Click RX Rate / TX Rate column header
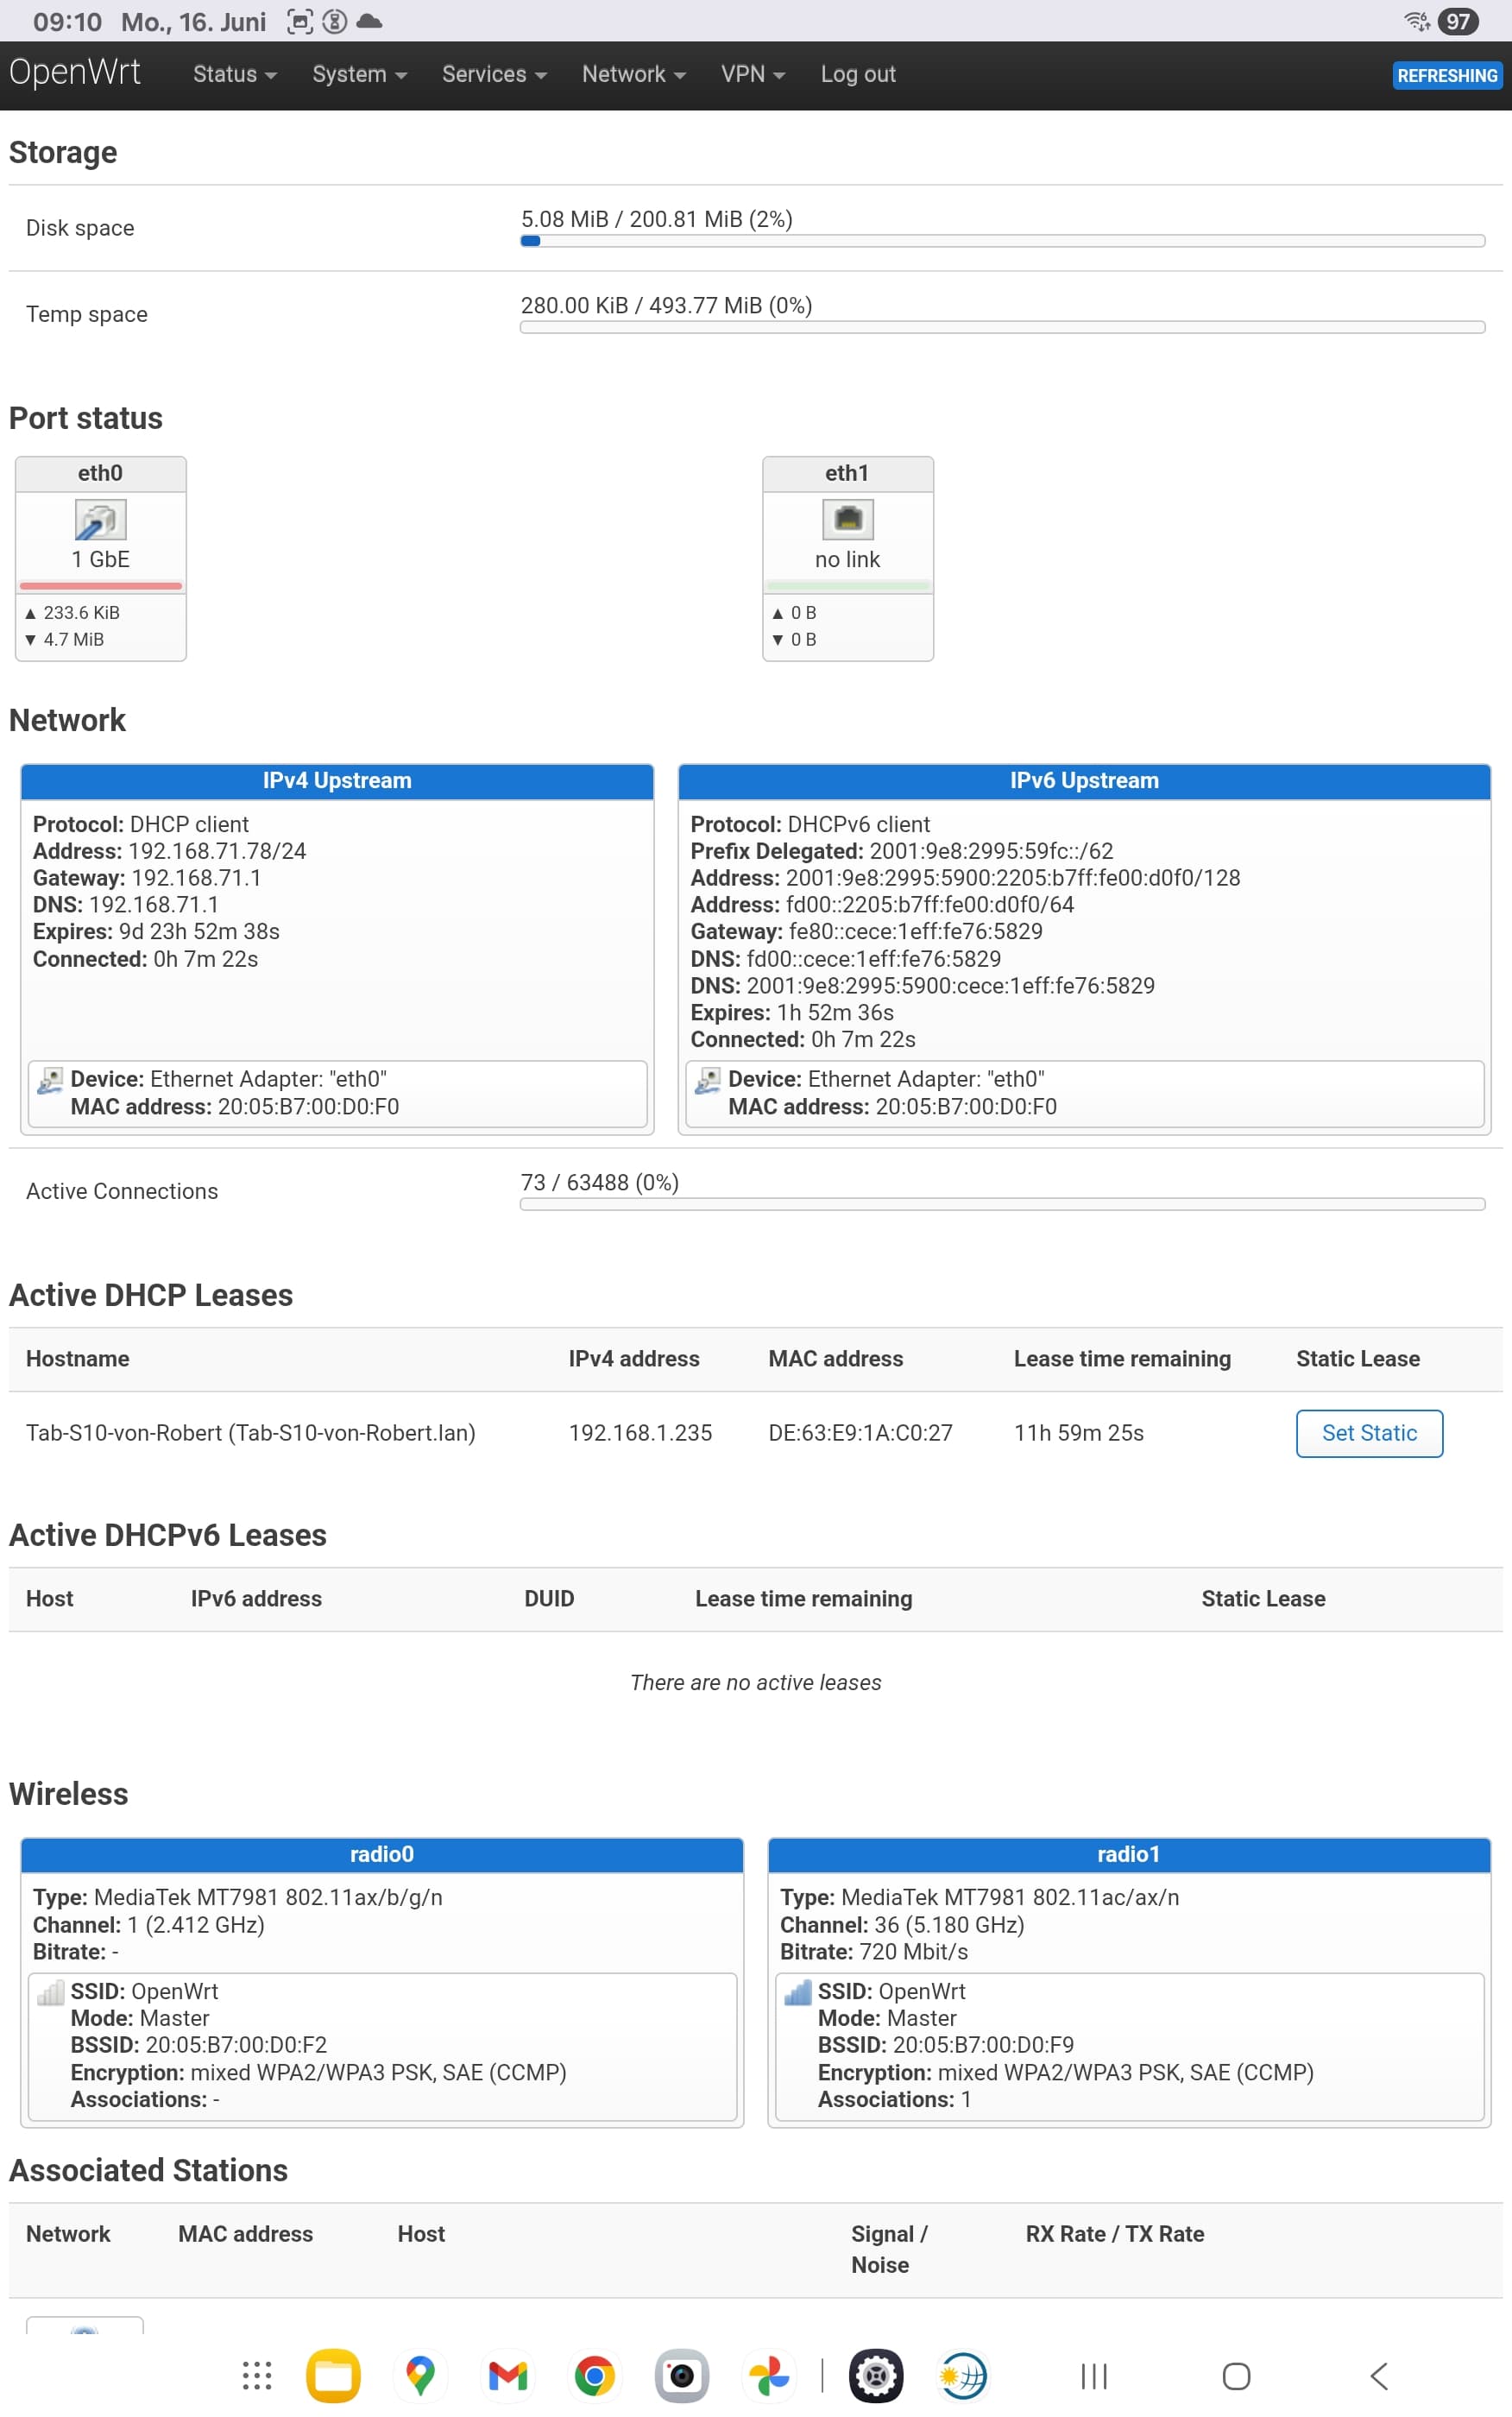Image resolution: width=1512 pixels, height=2417 pixels. (x=1114, y=2233)
